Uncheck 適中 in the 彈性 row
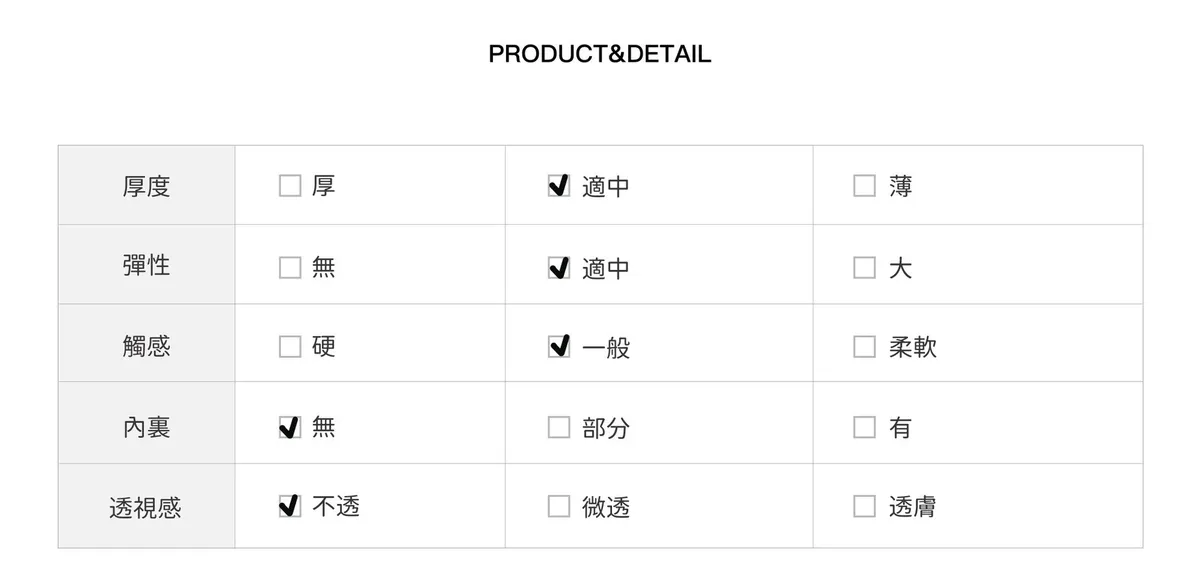Image resolution: width=1200 pixels, height=576 pixels. click(x=559, y=267)
